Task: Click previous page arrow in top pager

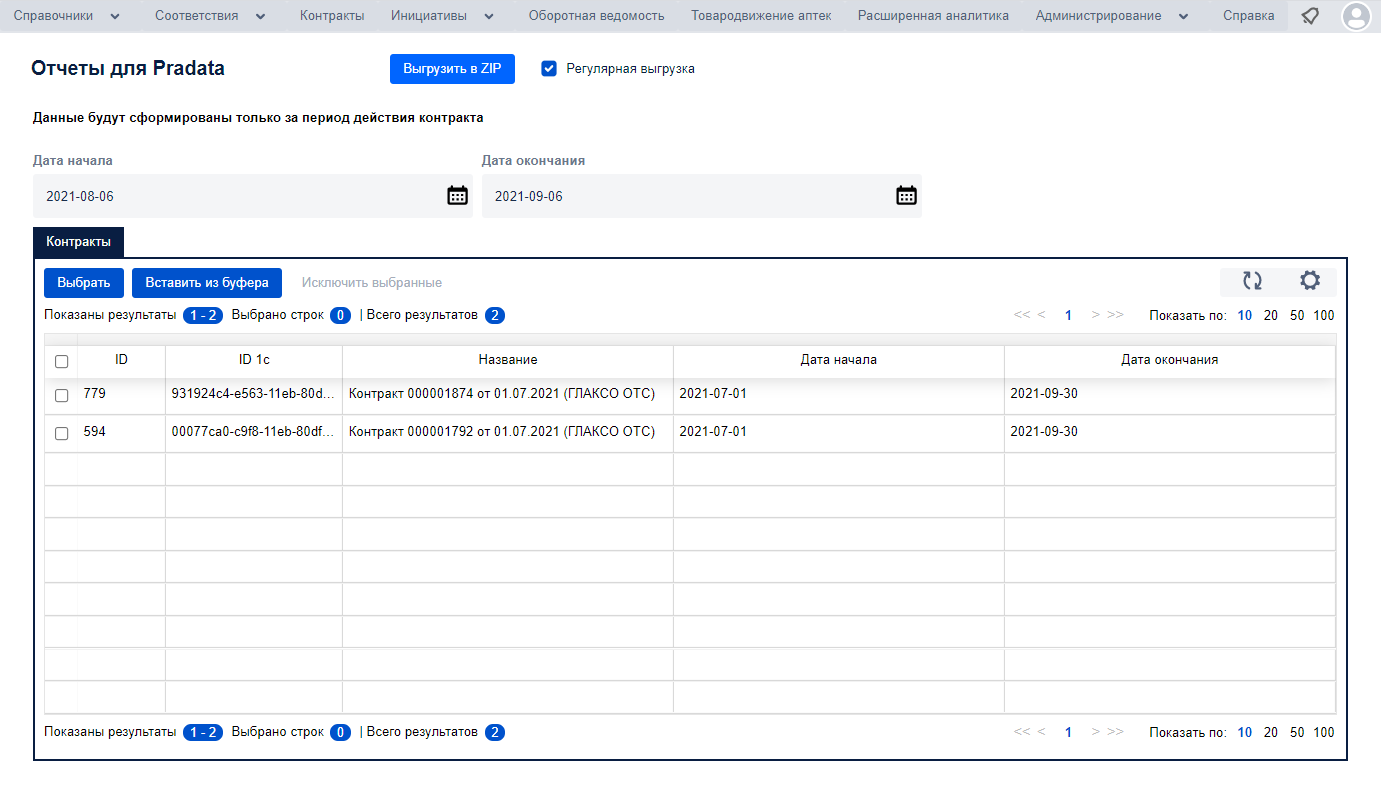Action: tap(1041, 315)
